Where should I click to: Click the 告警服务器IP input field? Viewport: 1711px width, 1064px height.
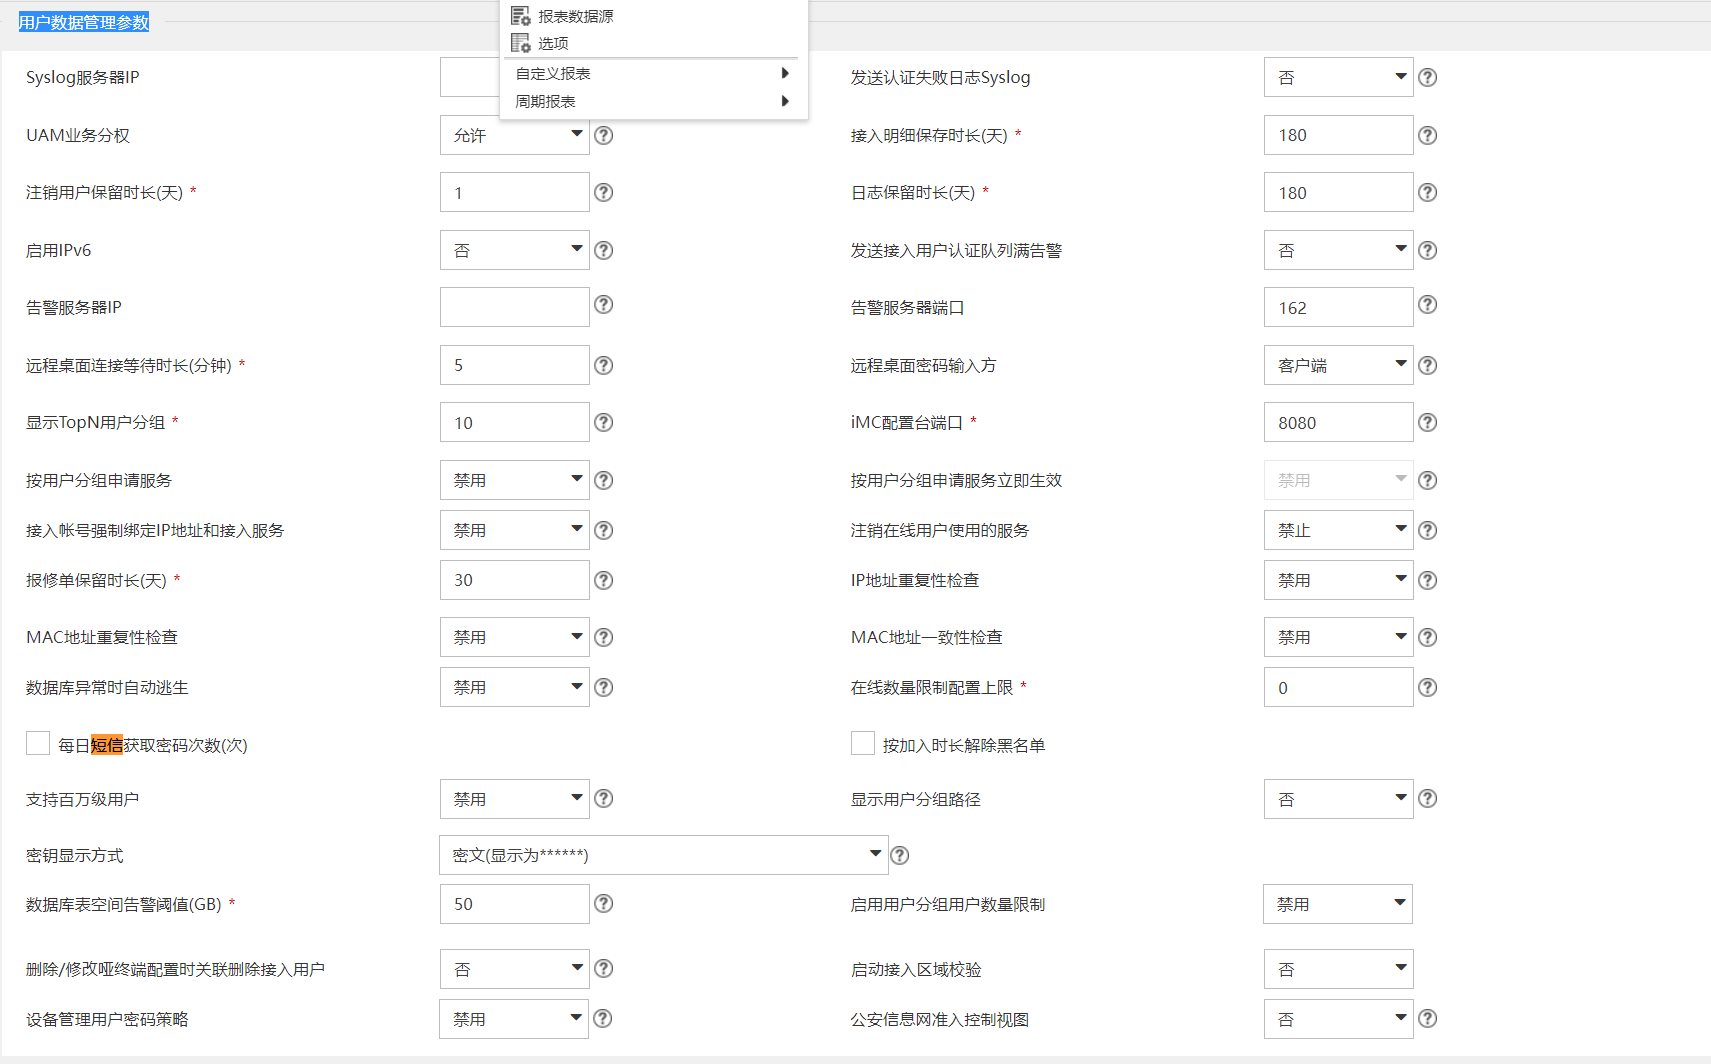pos(514,307)
